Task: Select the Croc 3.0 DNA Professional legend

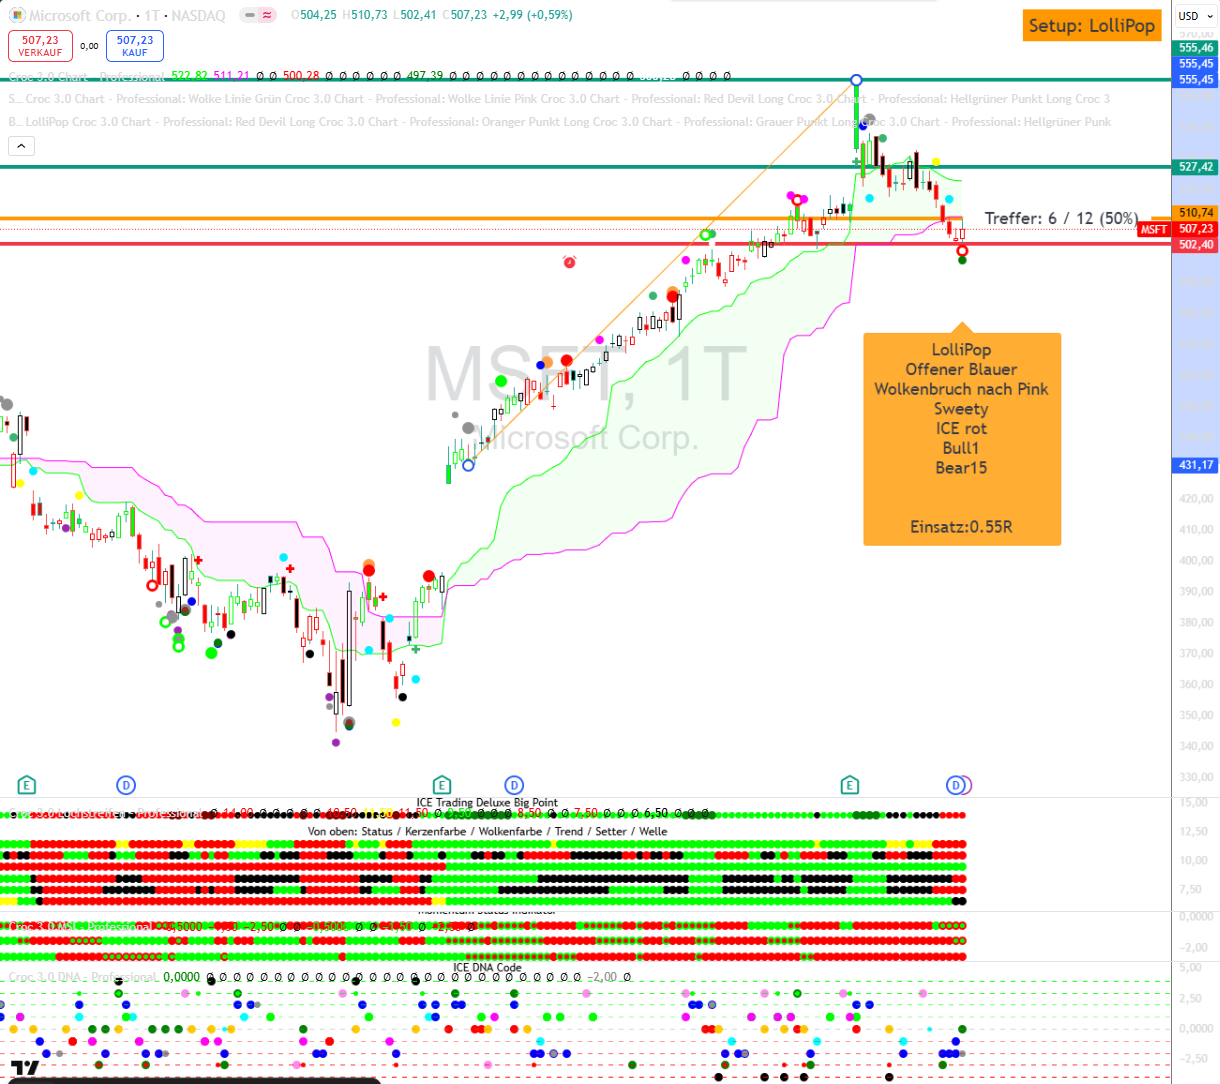Action: [x=82, y=977]
